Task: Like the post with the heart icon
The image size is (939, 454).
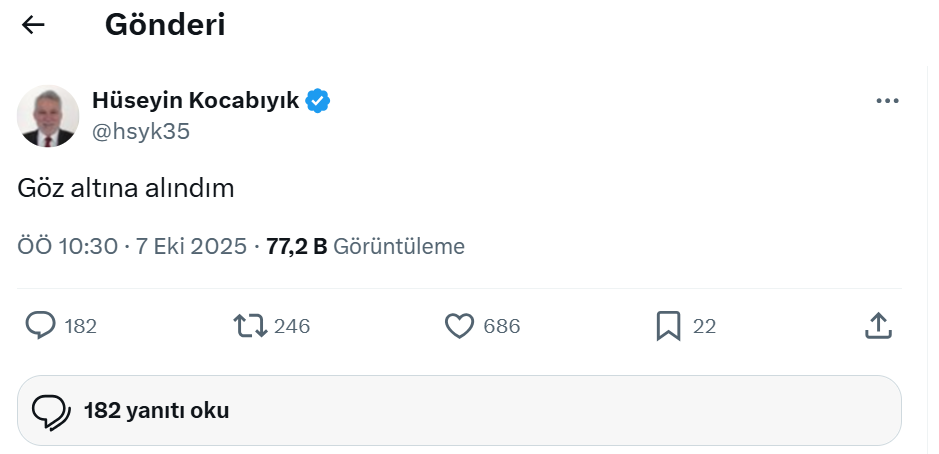Action: [x=458, y=326]
